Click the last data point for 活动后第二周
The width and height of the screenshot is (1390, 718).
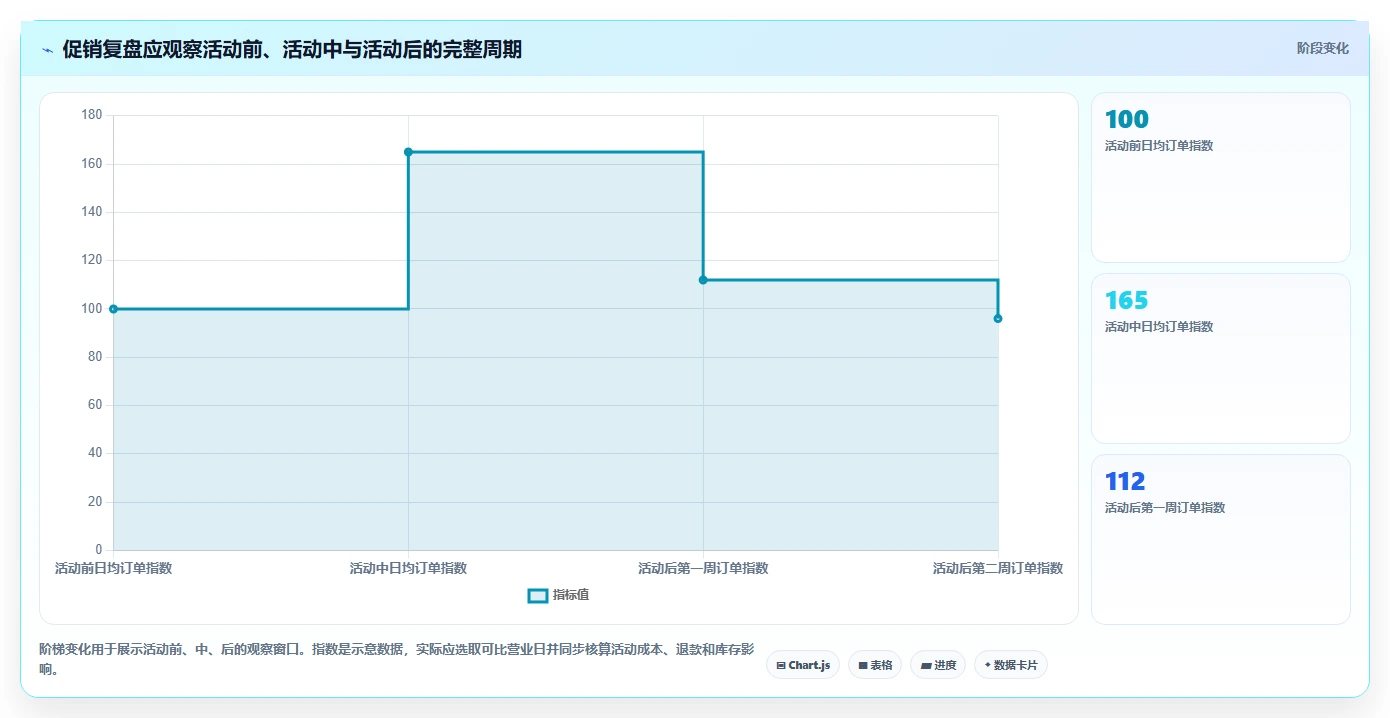click(998, 318)
